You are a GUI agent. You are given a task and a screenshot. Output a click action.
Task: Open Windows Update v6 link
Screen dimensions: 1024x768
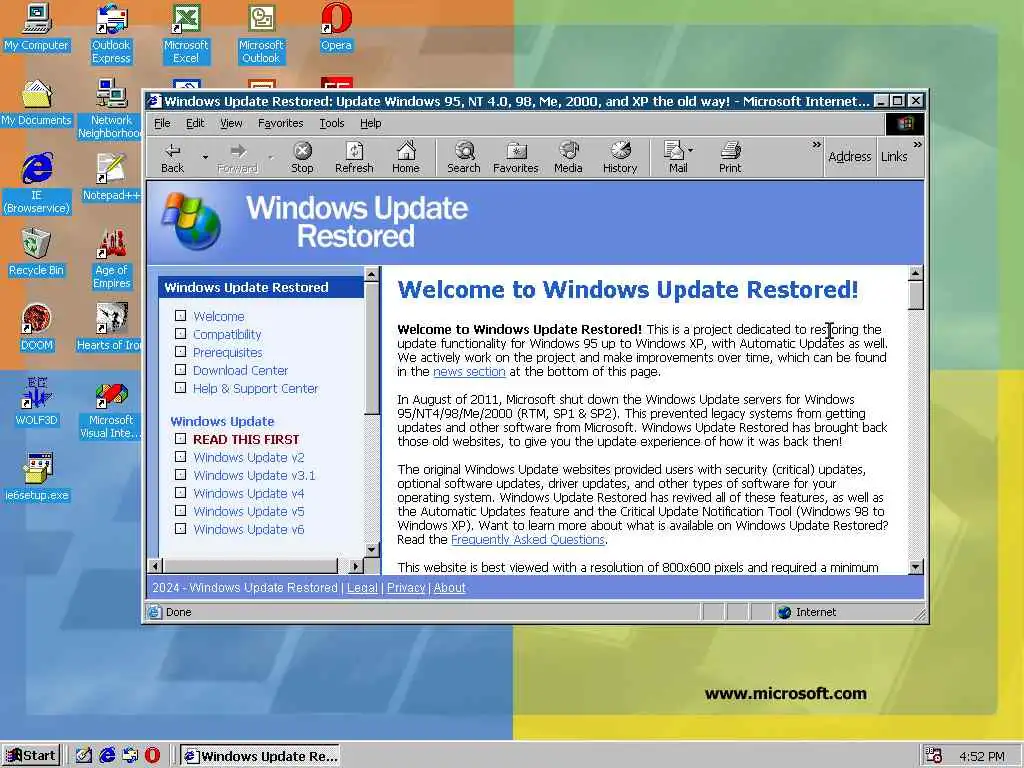click(249, 530)
